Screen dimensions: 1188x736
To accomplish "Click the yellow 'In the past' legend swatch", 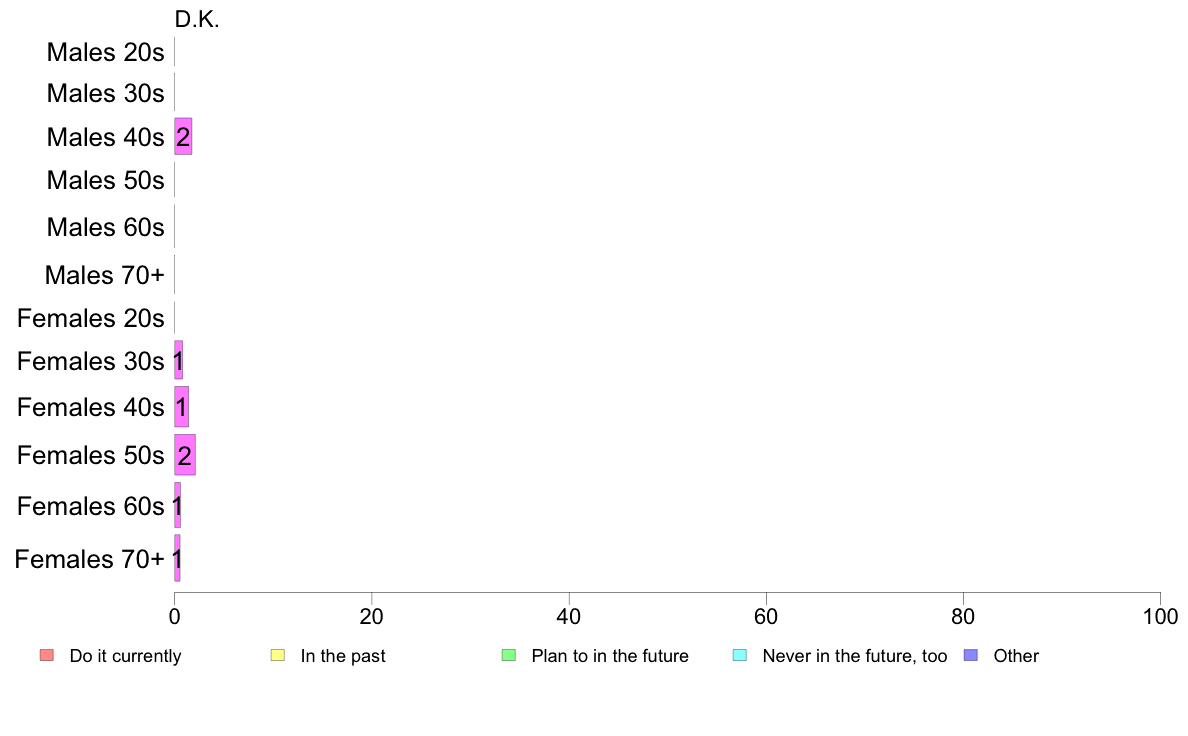I will click(278, 655).
